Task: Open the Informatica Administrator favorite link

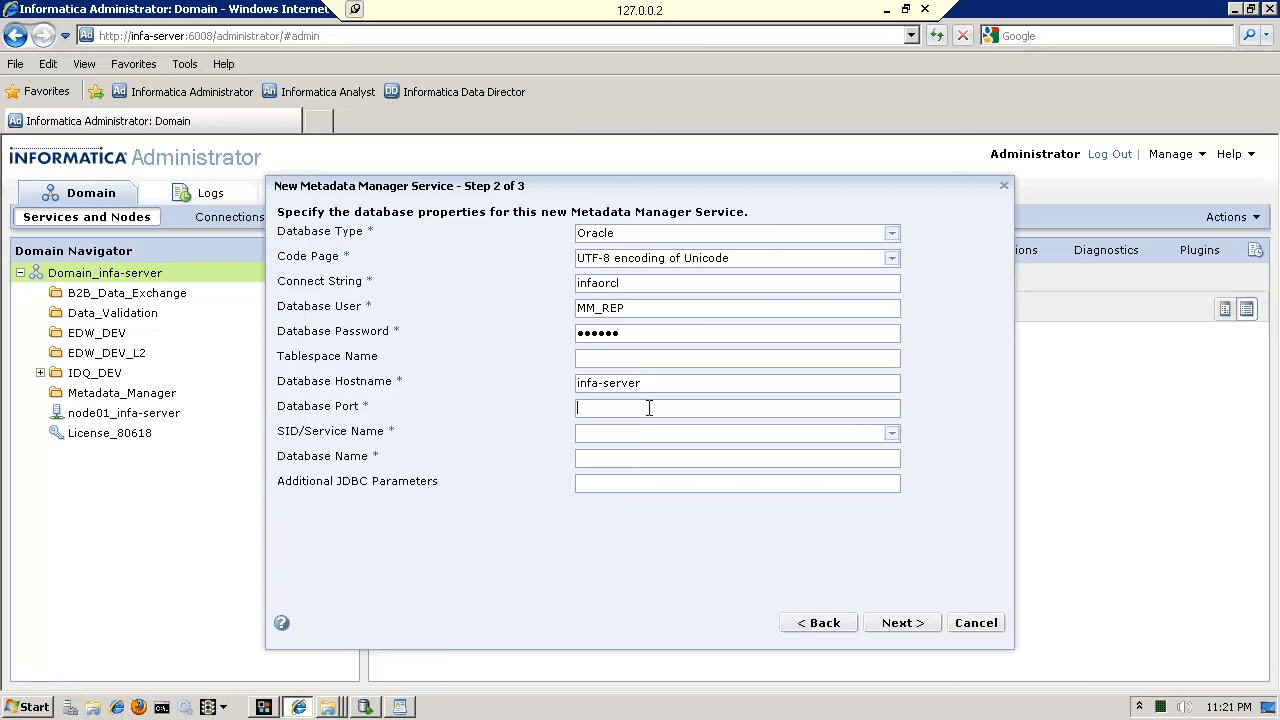Action: click(x=183, y=92)
